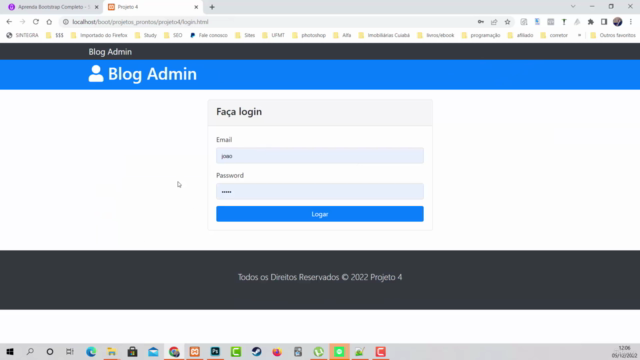Image resolution: width=640 pixels, height=360 pixels.
Task: Focus the Email input field
Action: point(320,156)
